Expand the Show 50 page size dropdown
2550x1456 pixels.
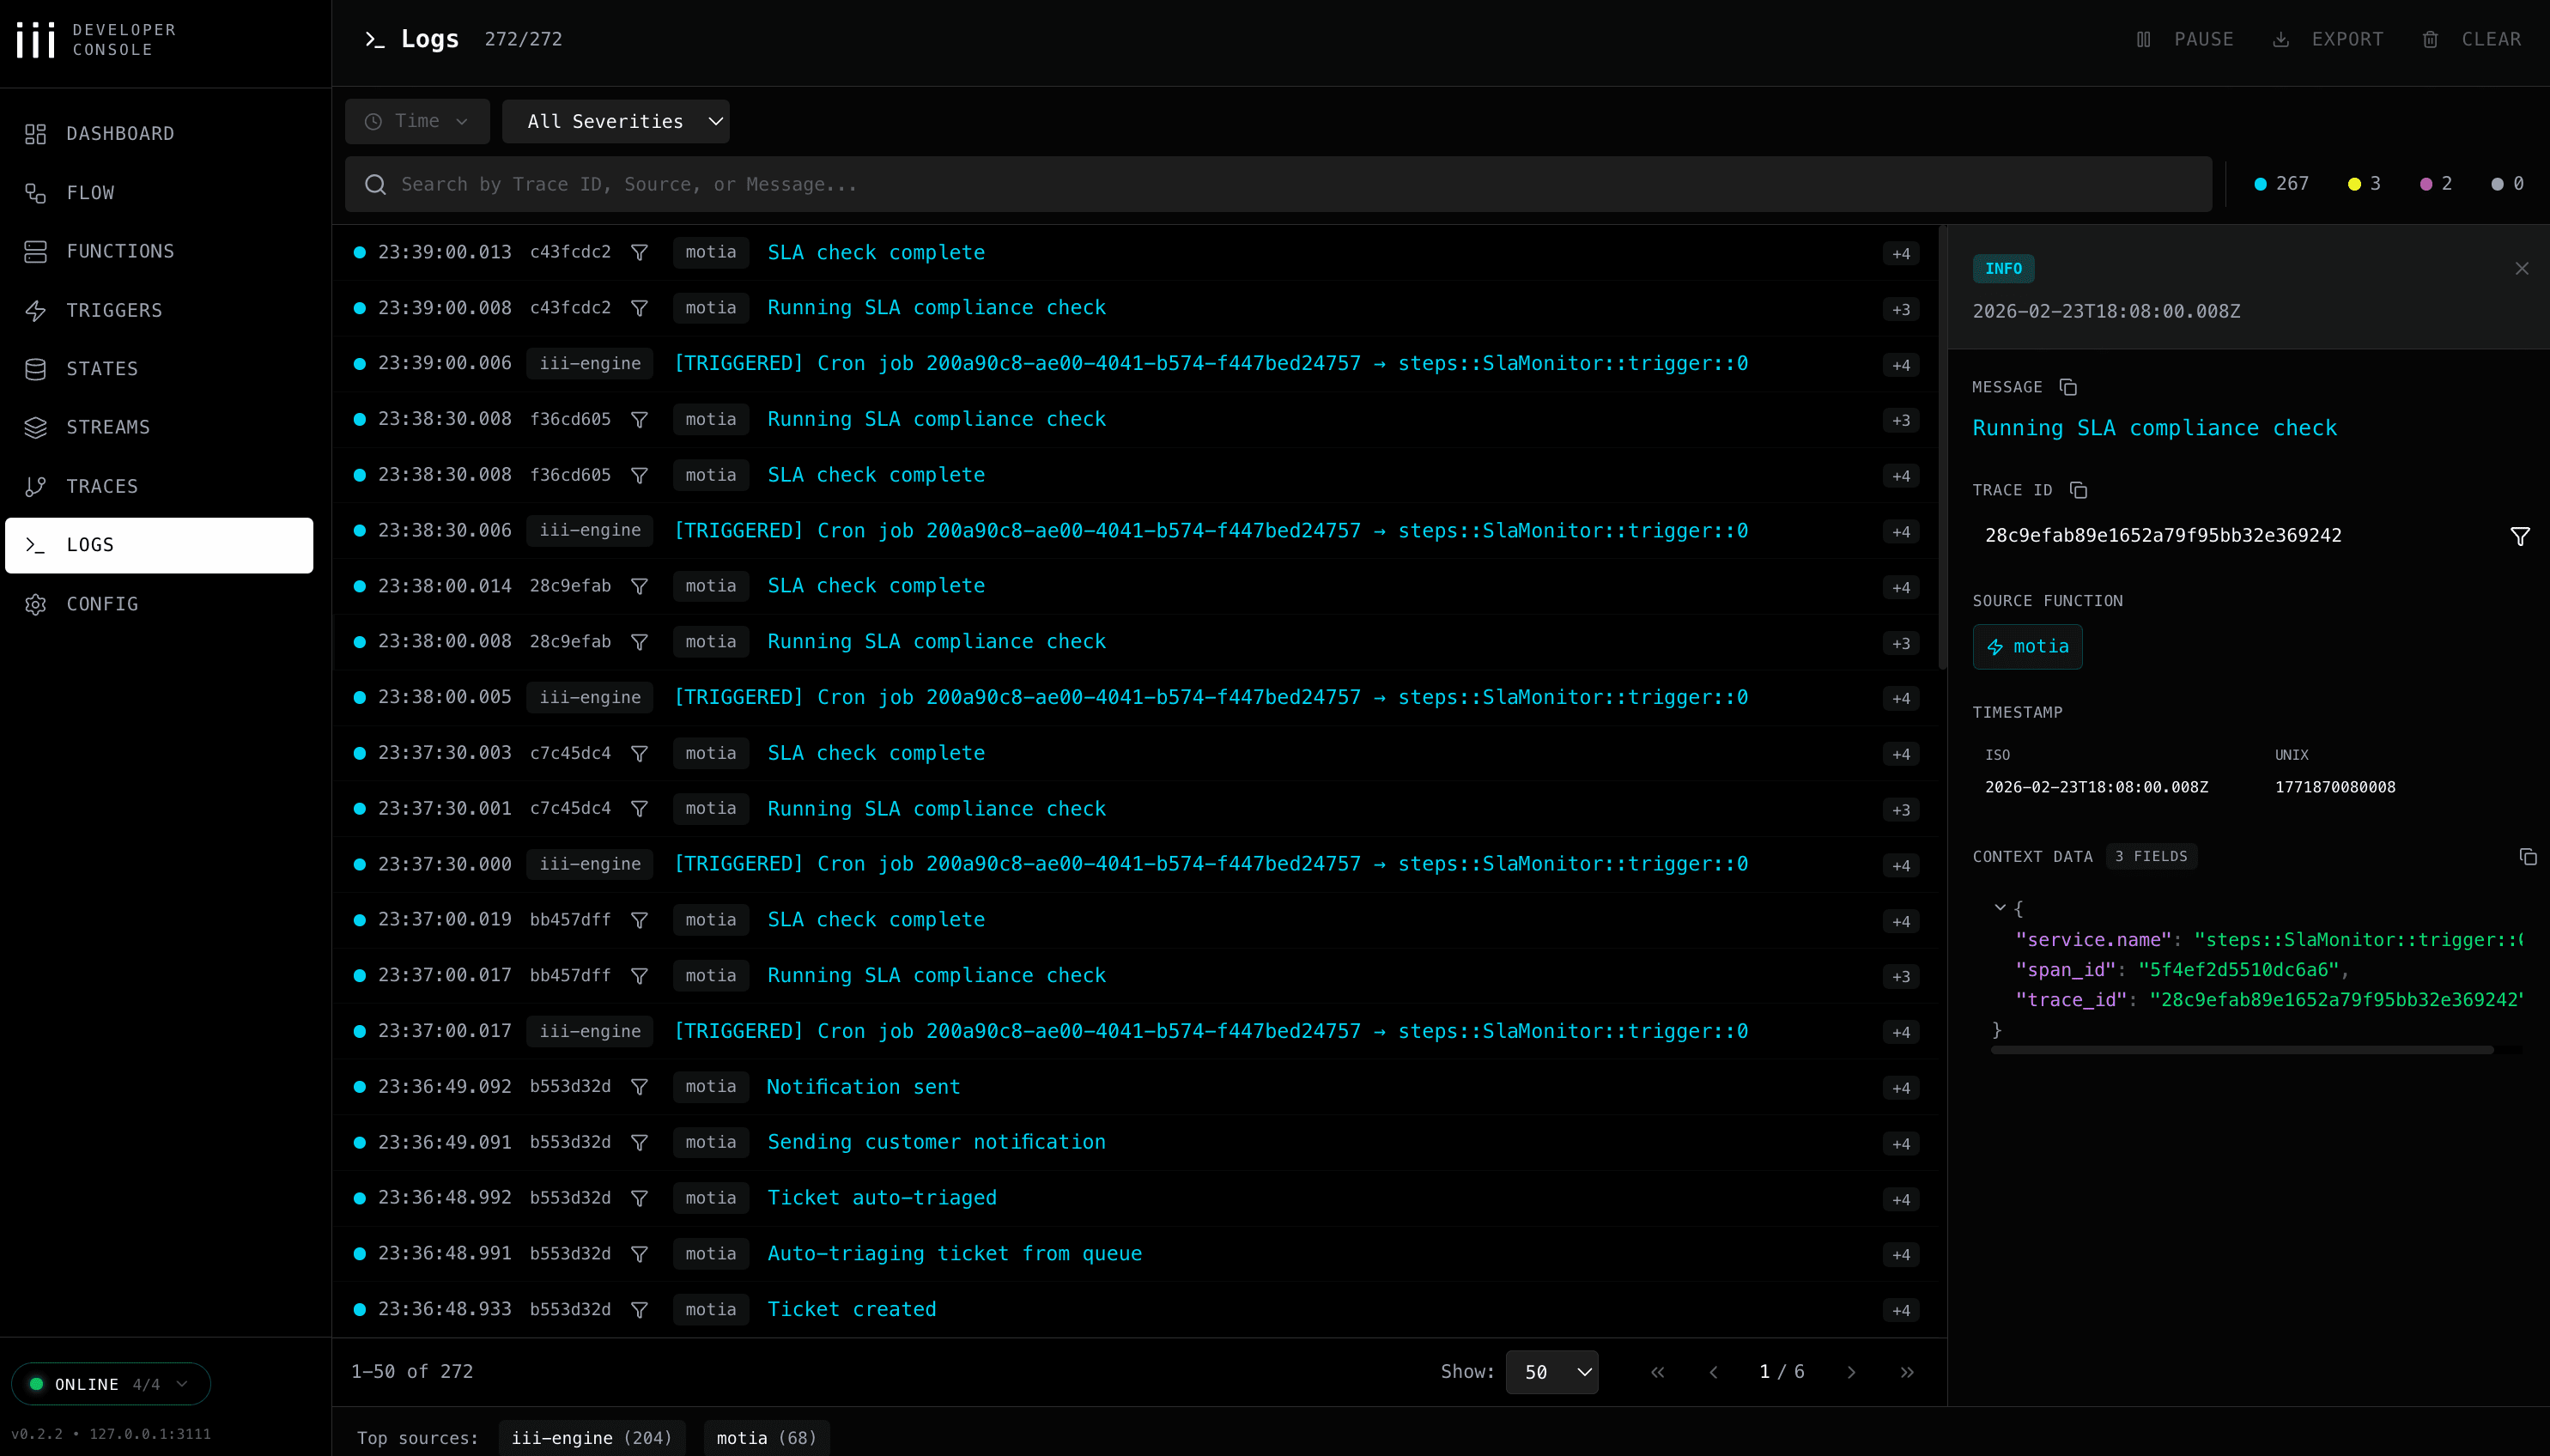point(1552,1371)
